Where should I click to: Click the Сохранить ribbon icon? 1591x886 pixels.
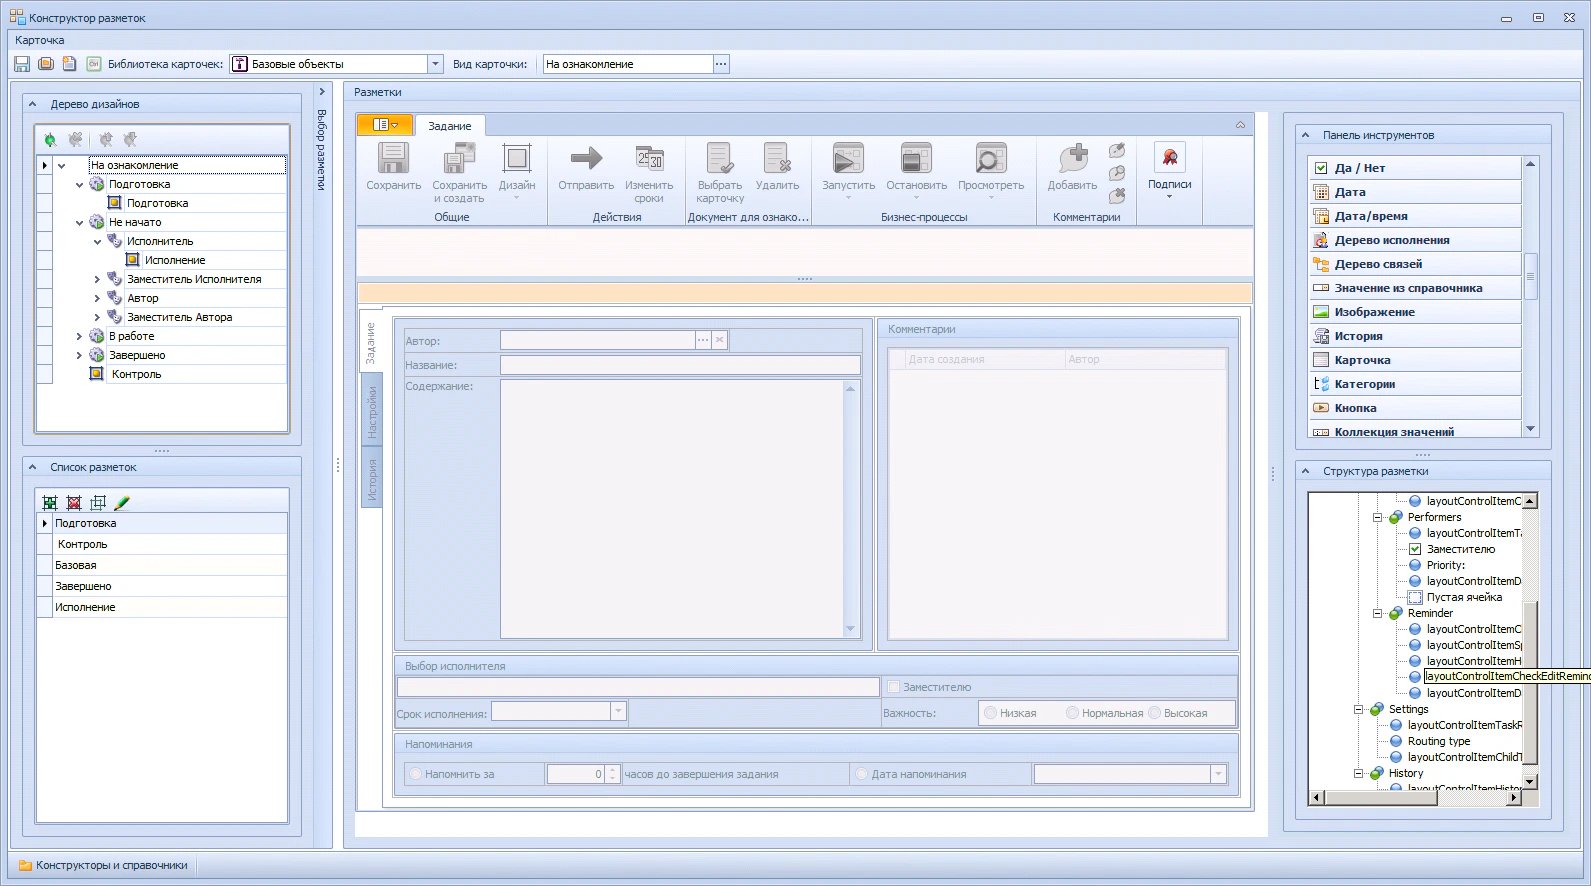coord(393,158)
